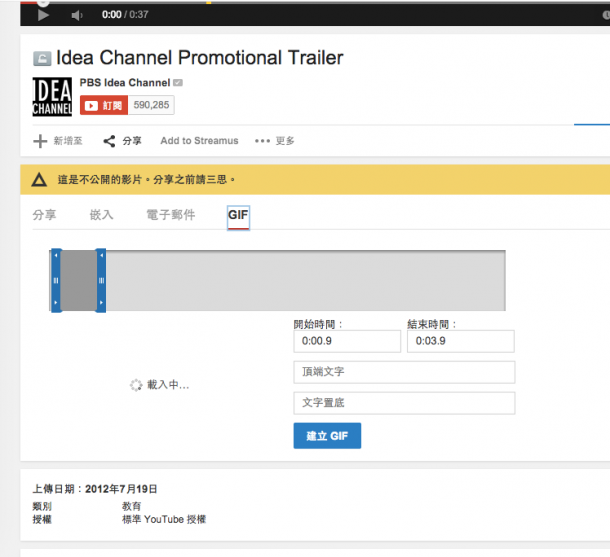Play the video with the play button
Viewport: 610px width, 557px height.
43,15
